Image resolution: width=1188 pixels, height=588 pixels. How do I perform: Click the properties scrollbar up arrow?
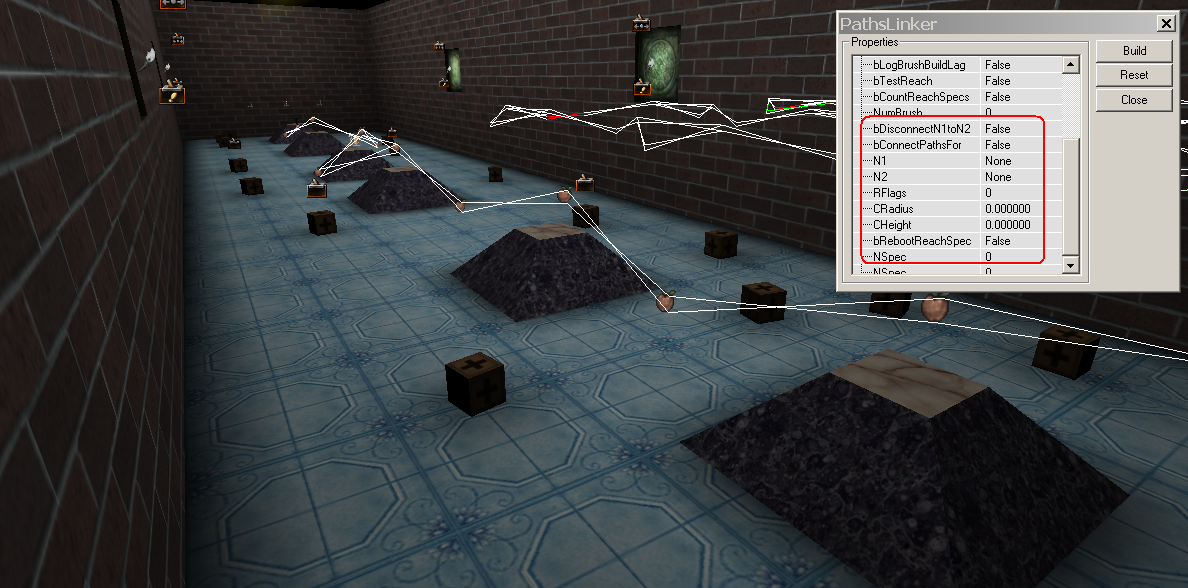coord(1071,66)
